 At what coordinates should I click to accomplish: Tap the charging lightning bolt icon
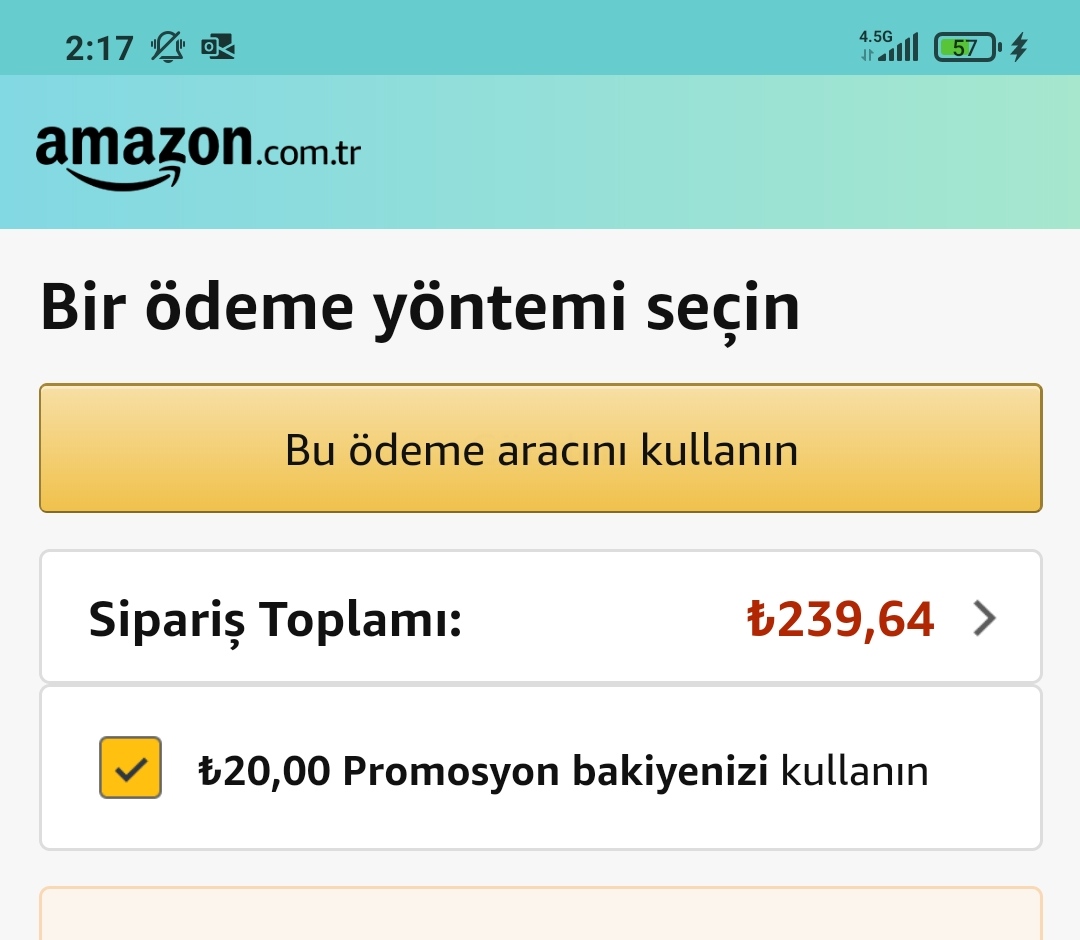[1019, 47]
